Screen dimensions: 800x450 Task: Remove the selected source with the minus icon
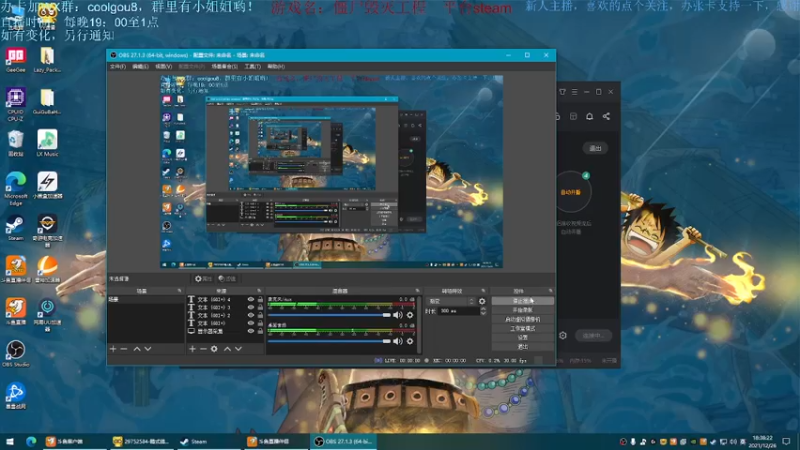tap(203, 349)
